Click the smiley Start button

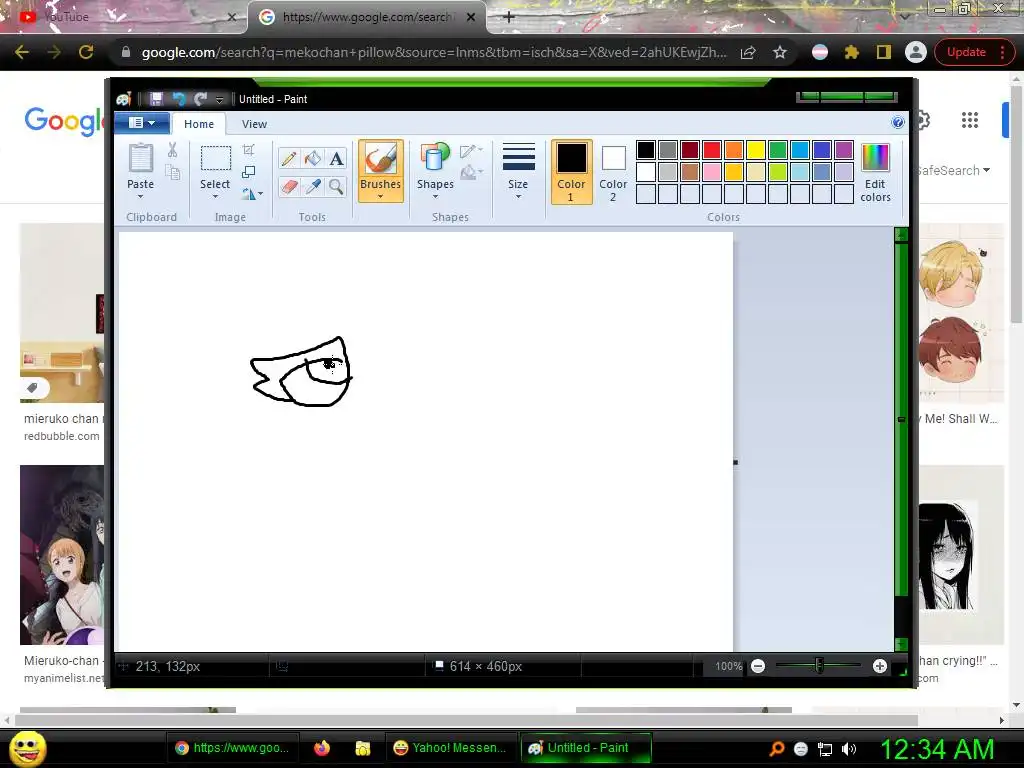coord(27,748)
